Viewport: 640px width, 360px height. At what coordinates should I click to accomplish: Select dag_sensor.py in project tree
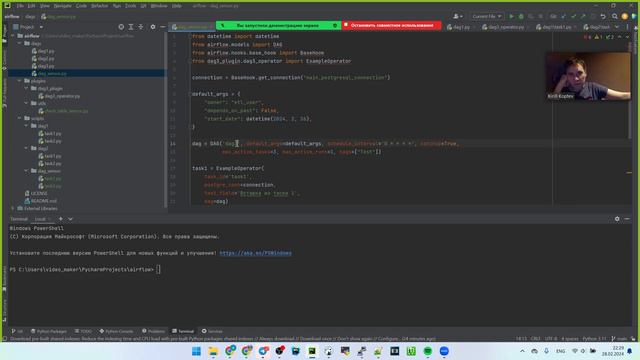tap(52, 73)
